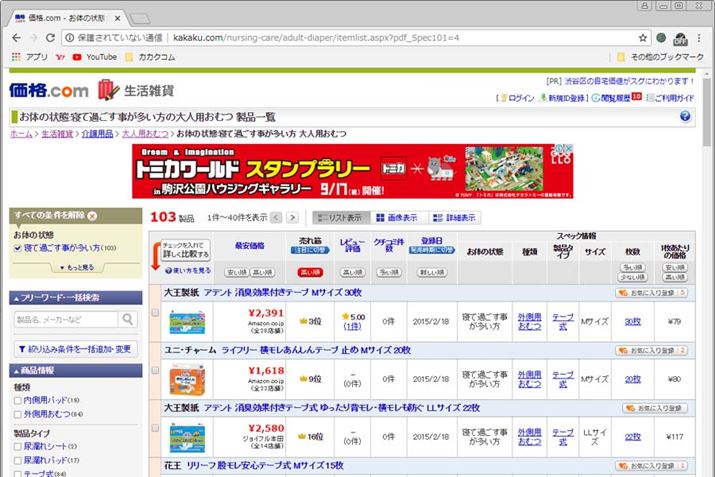This screenshot has height=477, width=715.
Task: Go to previous page with left arrow
Action: [x=276, y=218]
